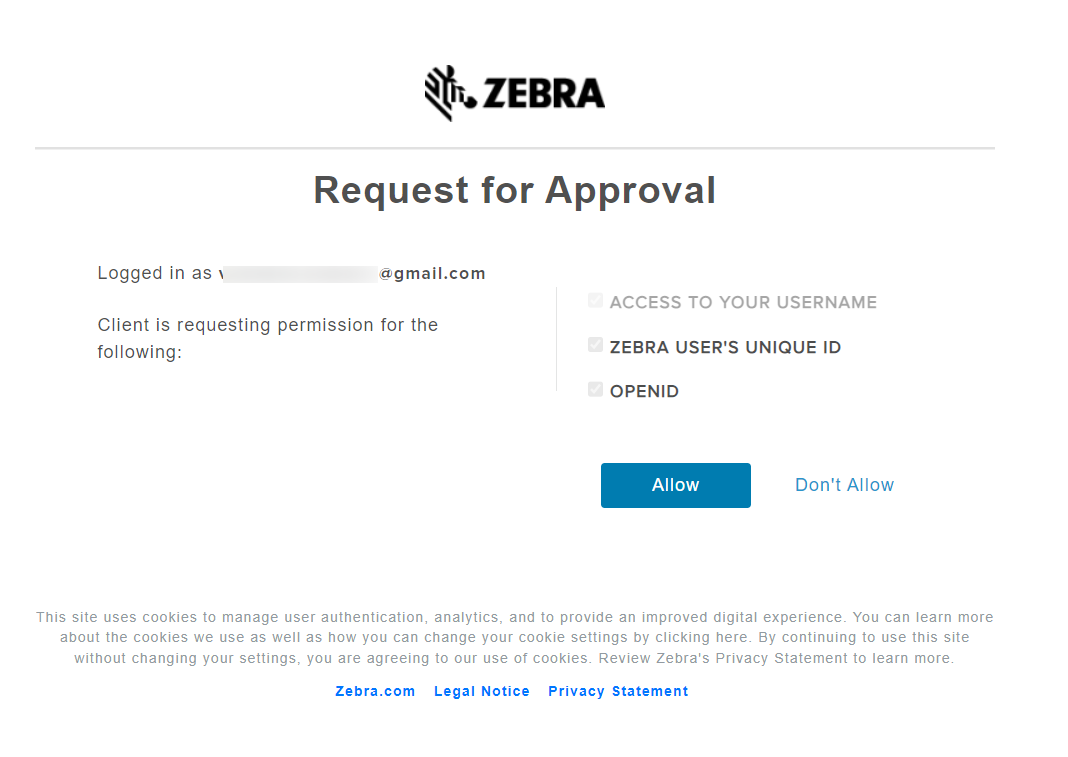The width and height of the screenshot is (1068, 757).
Task: Click the Client is requesting permission text
Action: click(x=268, y=339)
